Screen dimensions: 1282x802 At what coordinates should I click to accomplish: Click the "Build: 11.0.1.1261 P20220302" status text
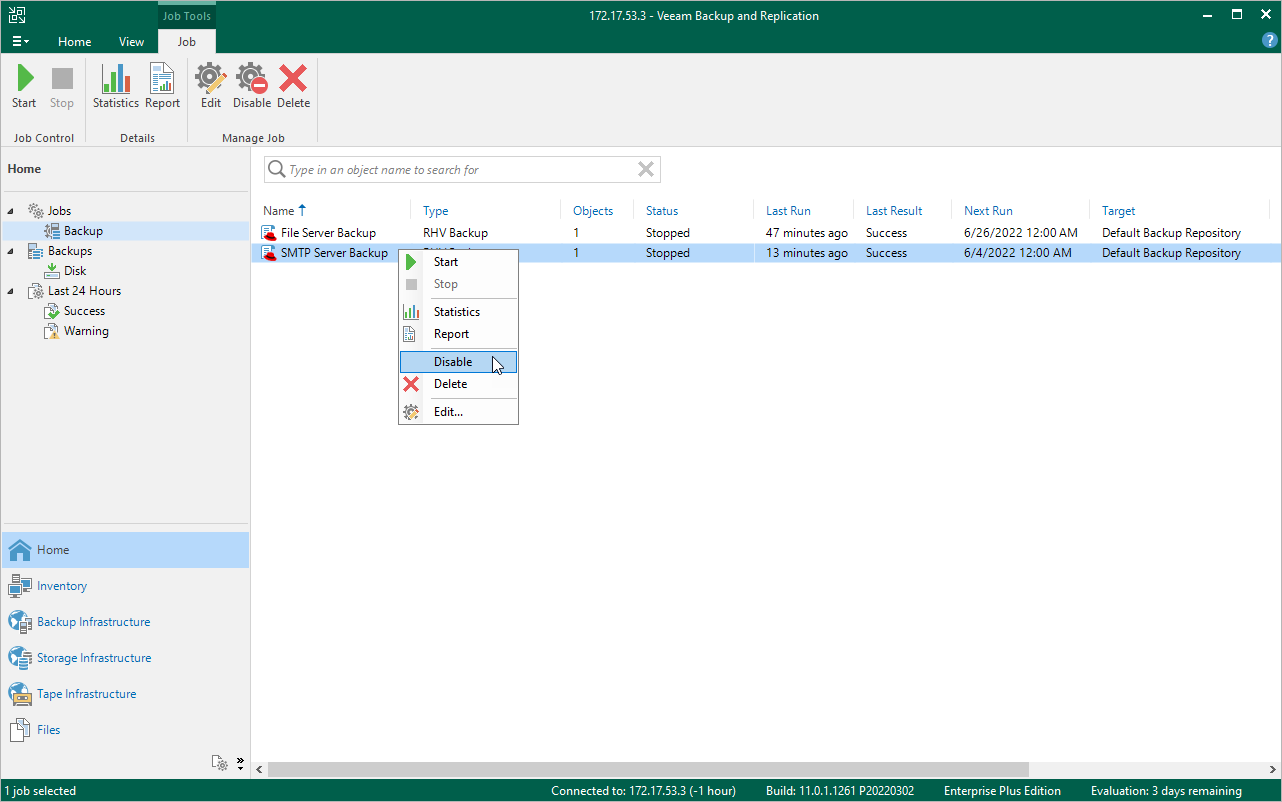click(x=840, y=791)
